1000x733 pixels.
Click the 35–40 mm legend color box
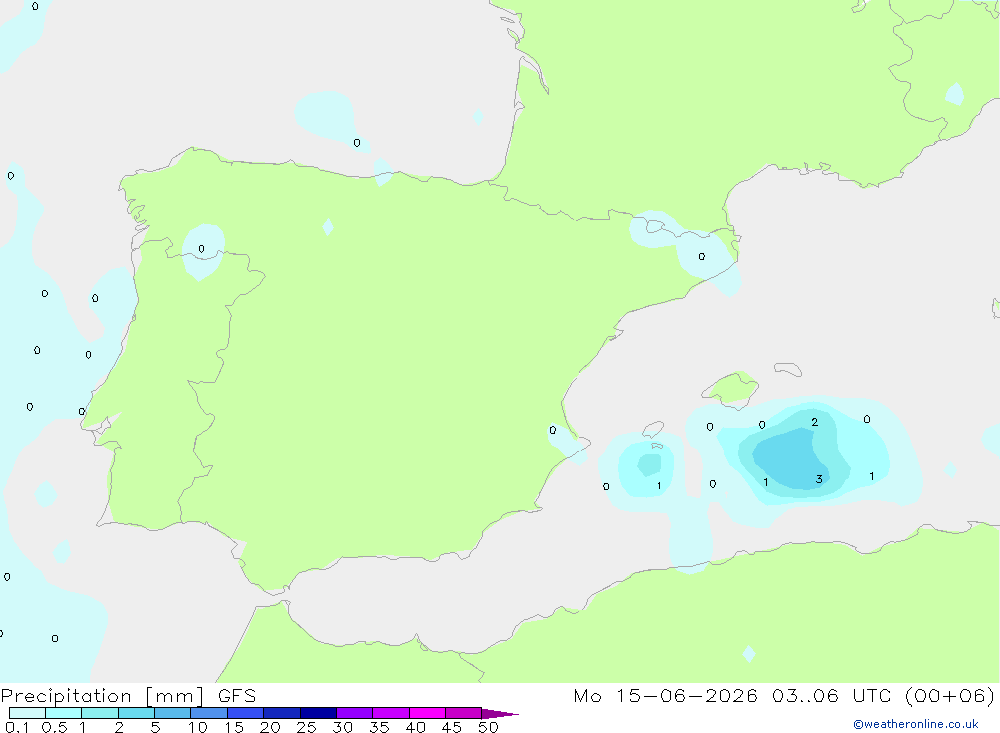tap(391, 713)
